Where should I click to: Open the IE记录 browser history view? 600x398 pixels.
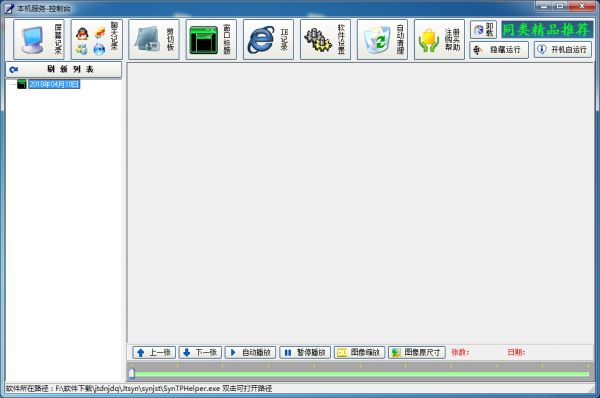(x=268, y=39)
